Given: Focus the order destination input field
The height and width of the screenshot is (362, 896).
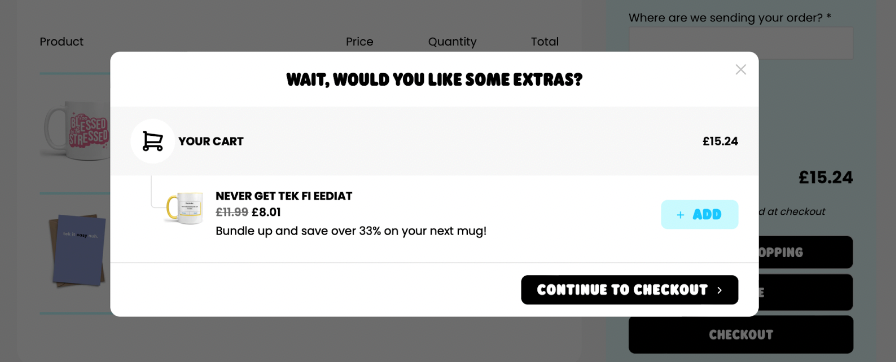Looking at the screenshot, I should 741,43.
